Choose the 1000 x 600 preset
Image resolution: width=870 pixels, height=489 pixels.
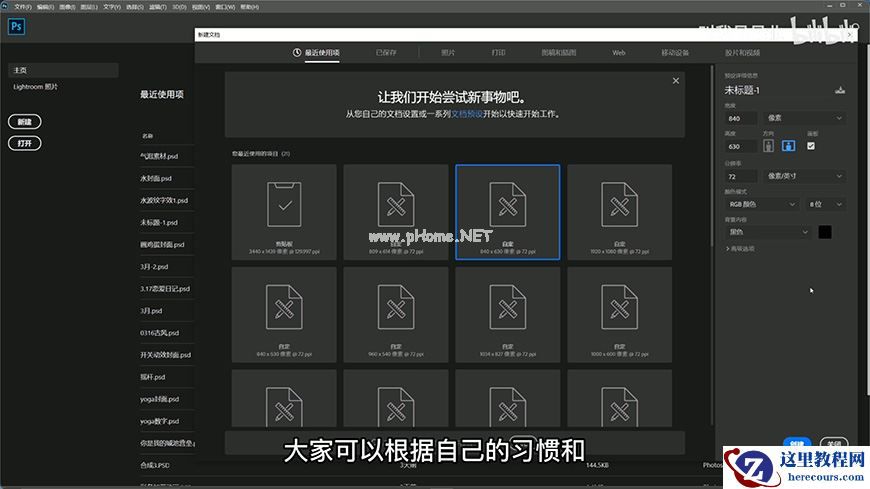tap(620, 314)
